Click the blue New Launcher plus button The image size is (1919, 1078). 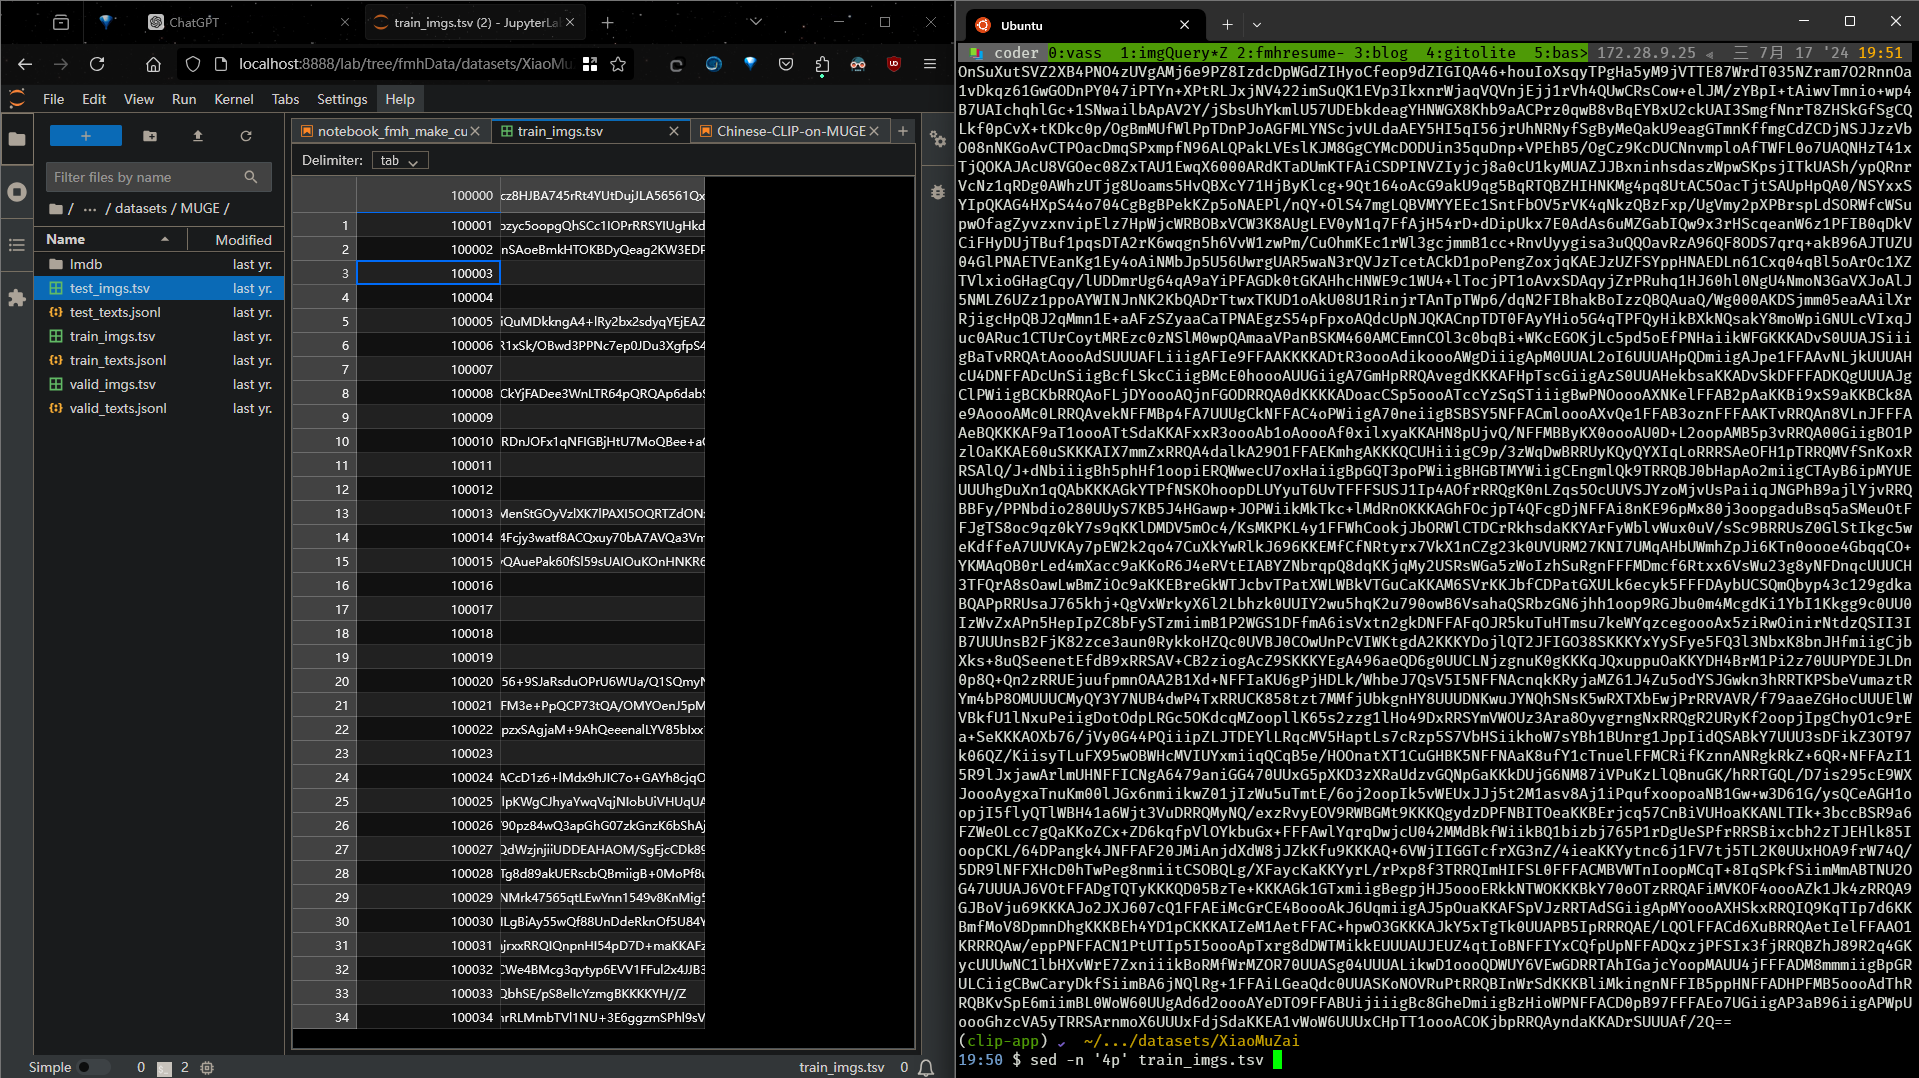pos(86,136)
